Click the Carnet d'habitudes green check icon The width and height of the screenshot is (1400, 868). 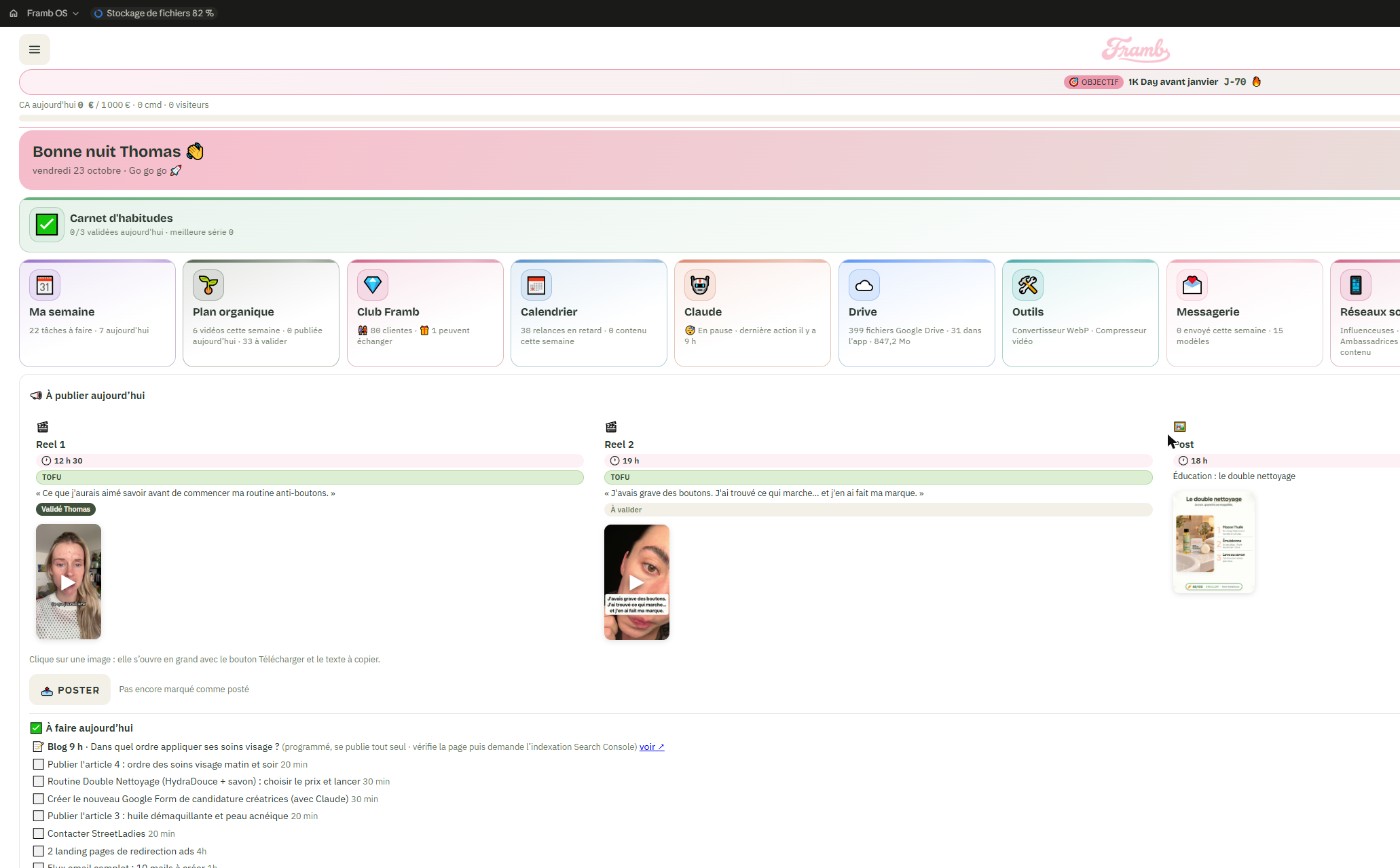point(46,225)
